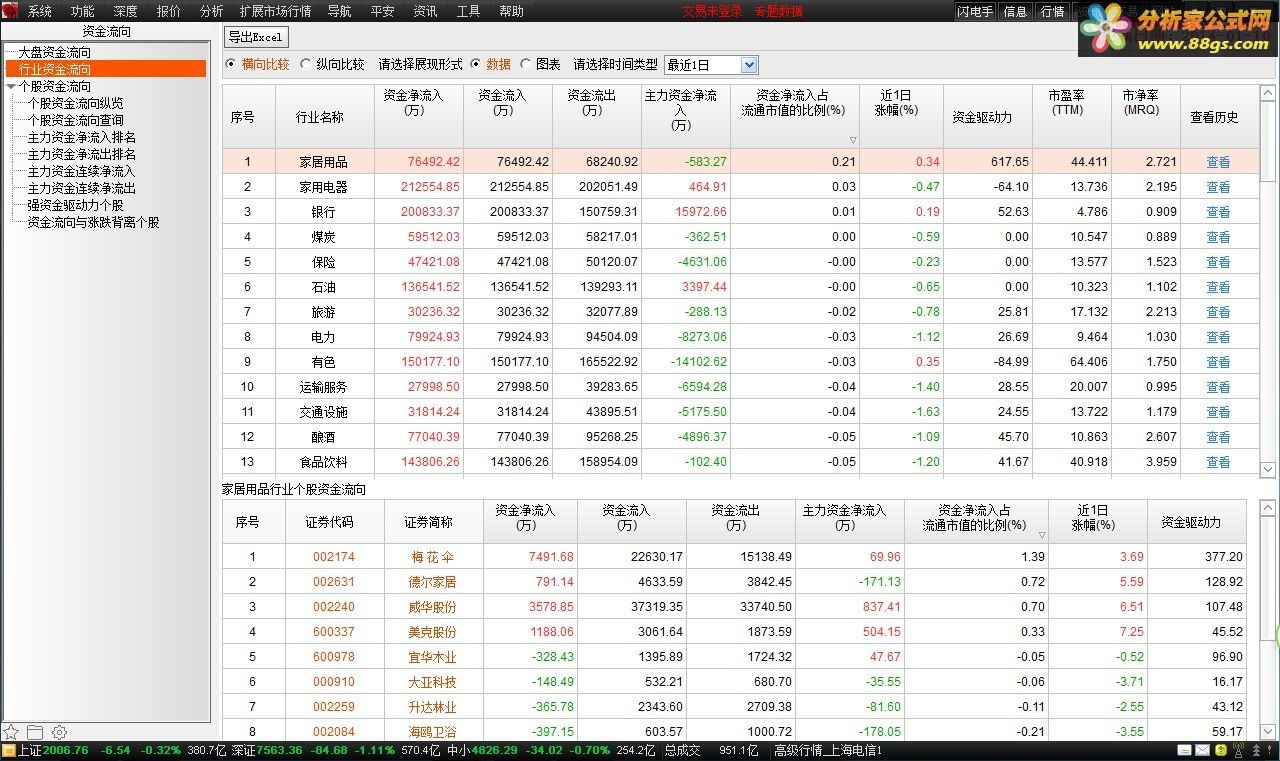
Task: Click 交易未登录 in title bar
Action: pos(713,12)
